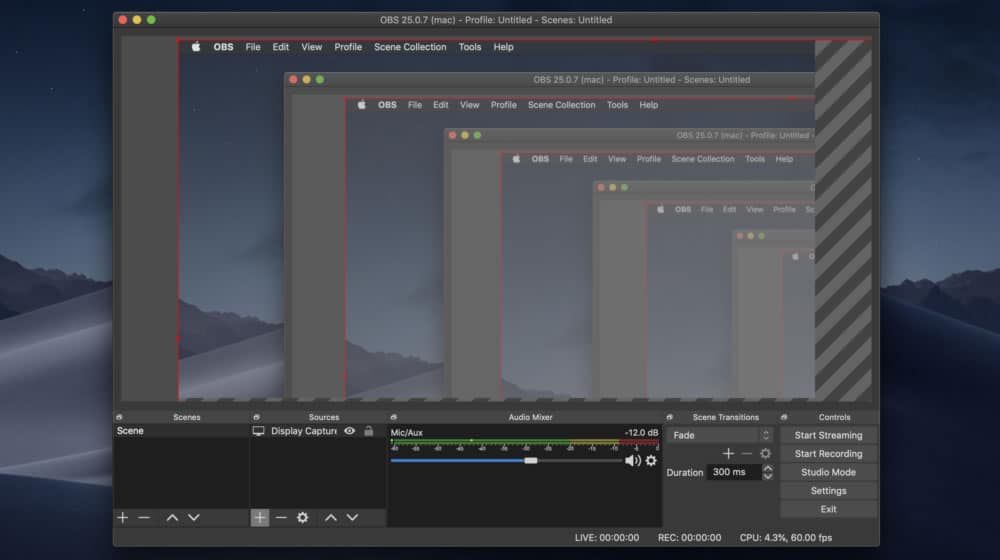
Task: Open the Edit menu
Action: 281,47
